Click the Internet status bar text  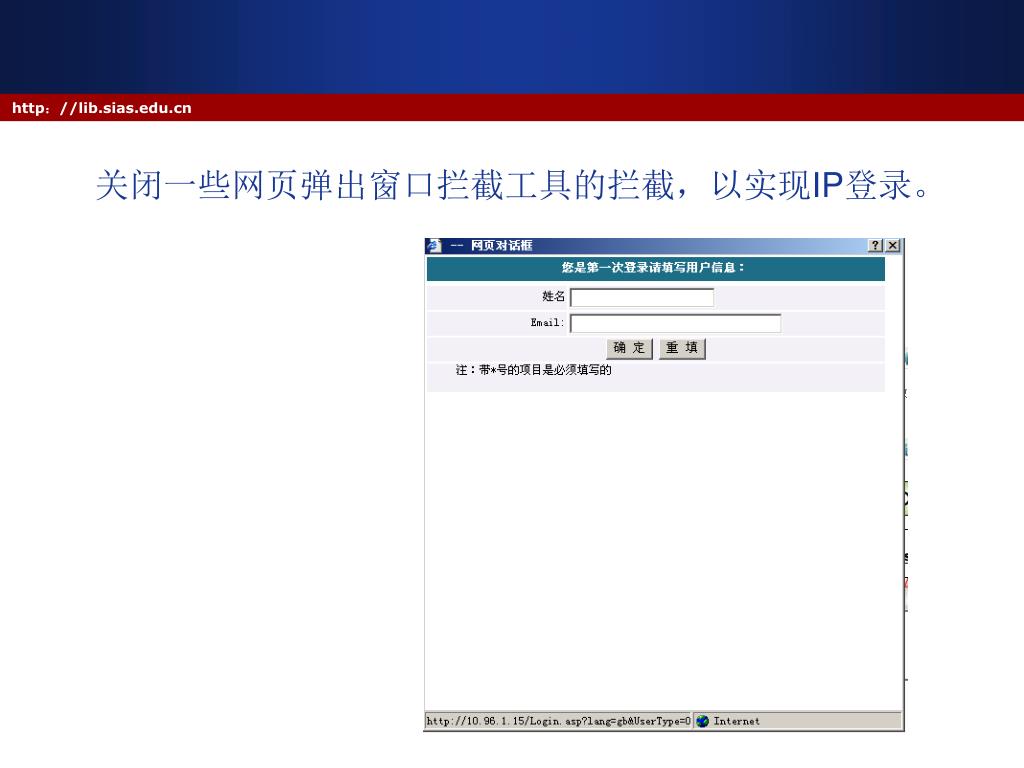pos(737,721)
